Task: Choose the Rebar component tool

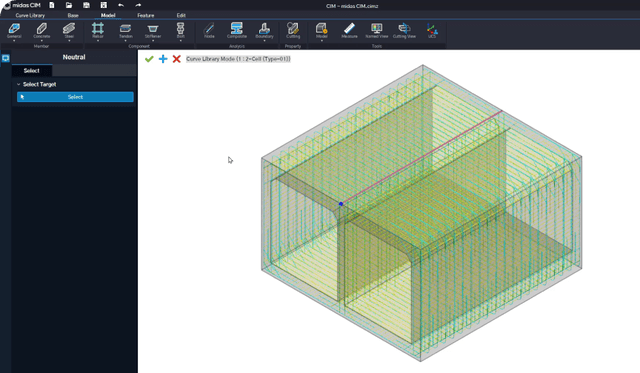Action: (x=98, y=30)
